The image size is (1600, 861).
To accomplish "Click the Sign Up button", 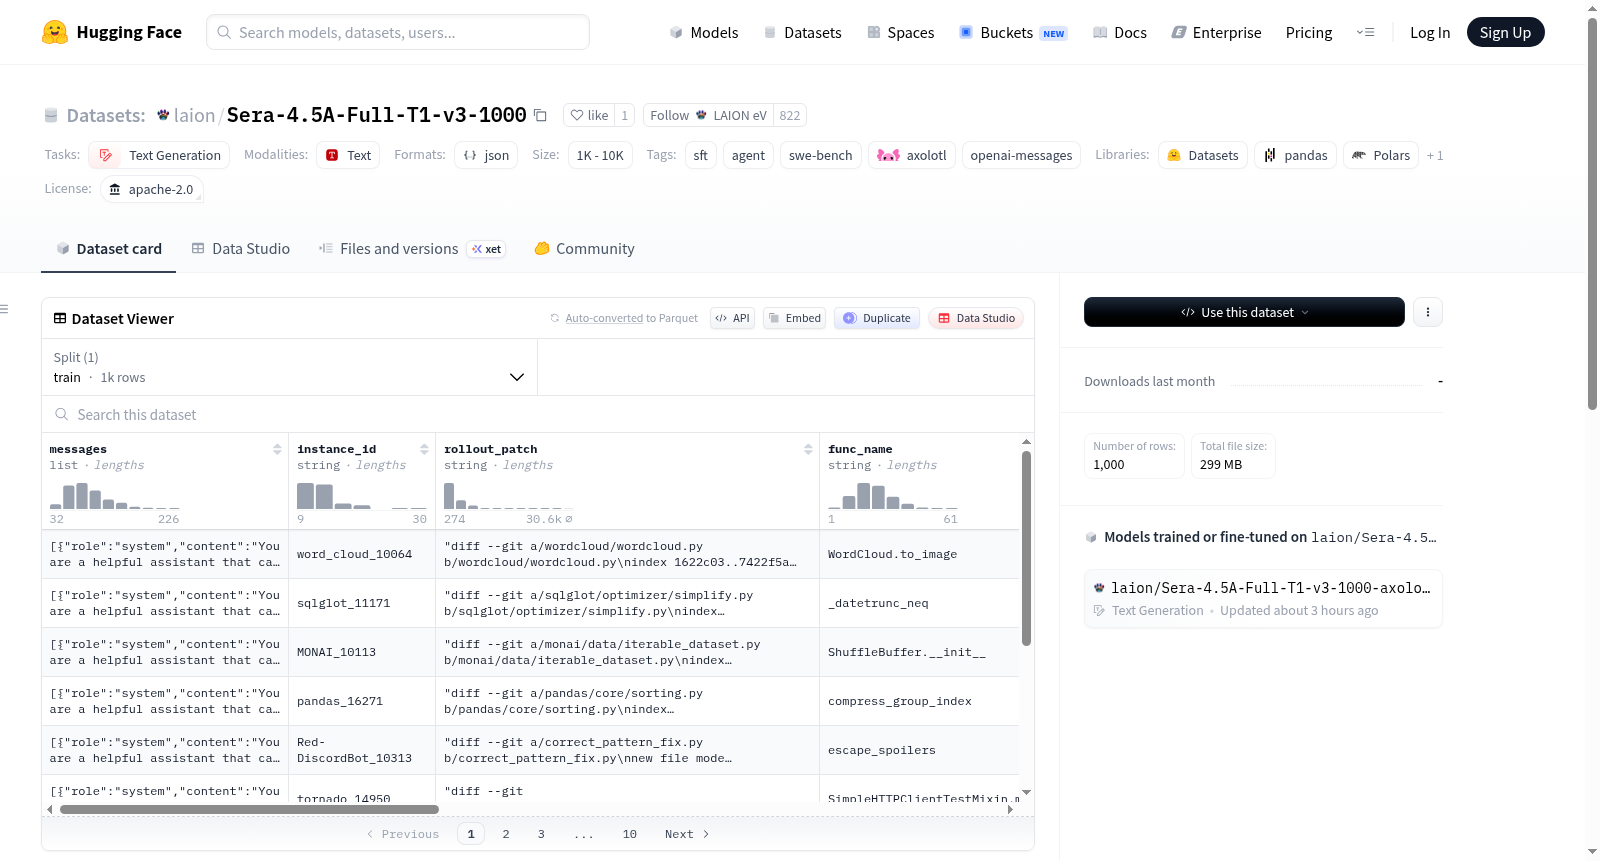I will coord(1505,32).
